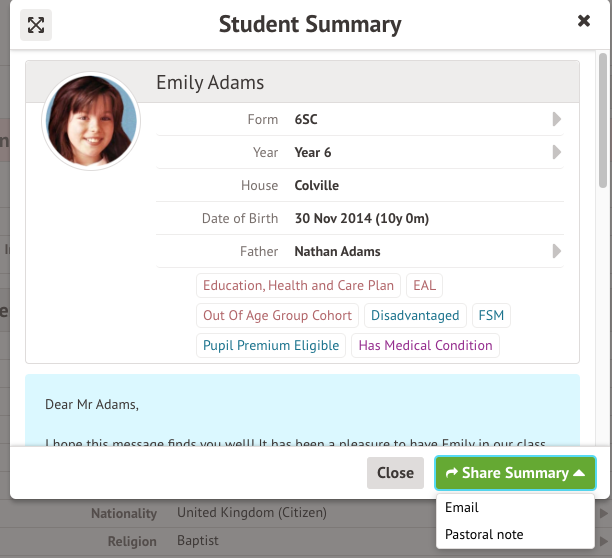Expand the Year 6 row arrow

click(x=557, y=153)
